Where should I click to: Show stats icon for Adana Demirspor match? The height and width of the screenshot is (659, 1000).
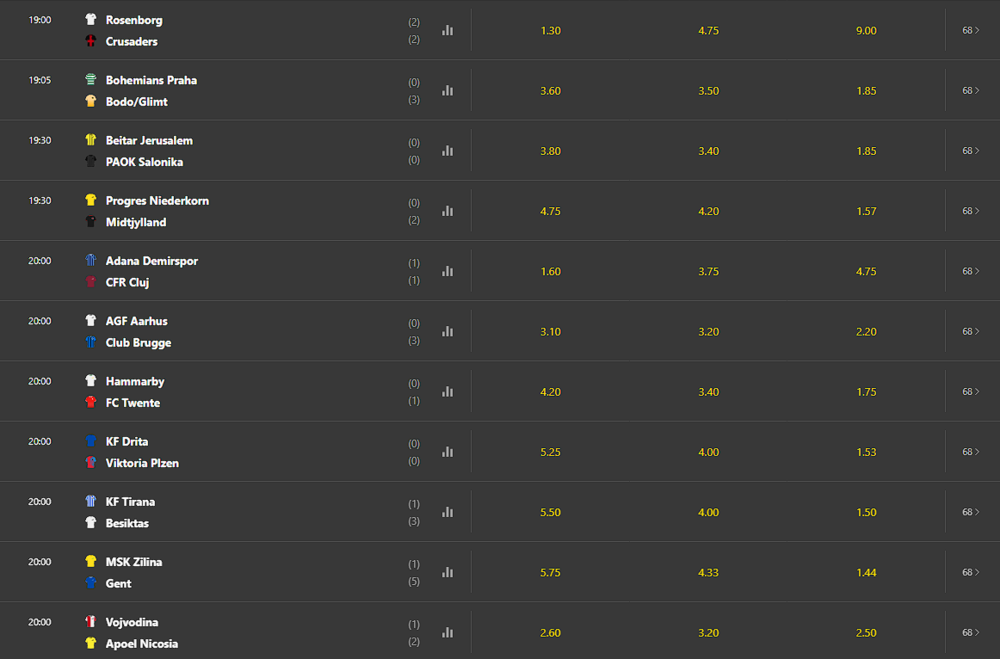(448, 271)
